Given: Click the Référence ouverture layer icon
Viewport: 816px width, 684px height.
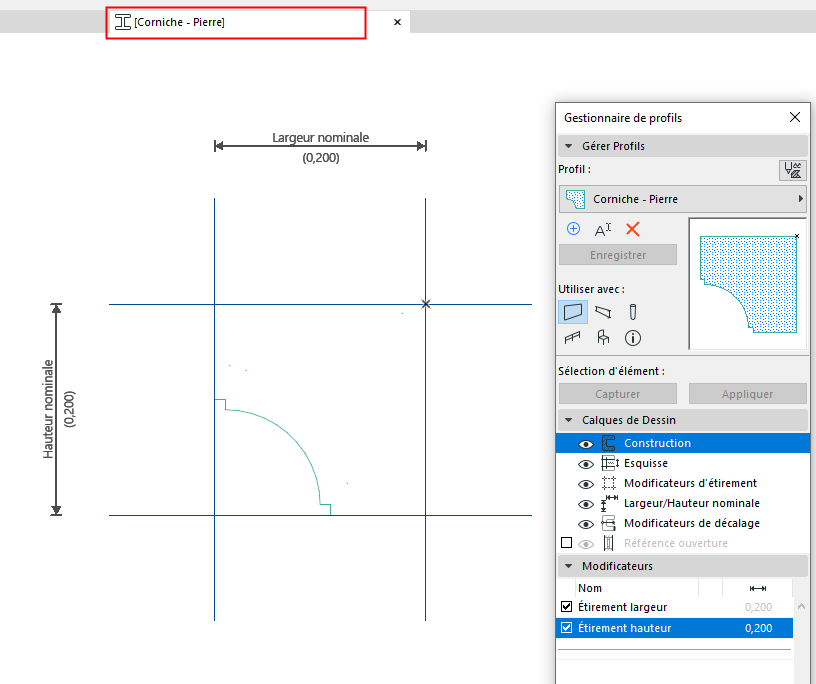Looking at the screenshot, I should pyautogui.click(x=608, y=543).
